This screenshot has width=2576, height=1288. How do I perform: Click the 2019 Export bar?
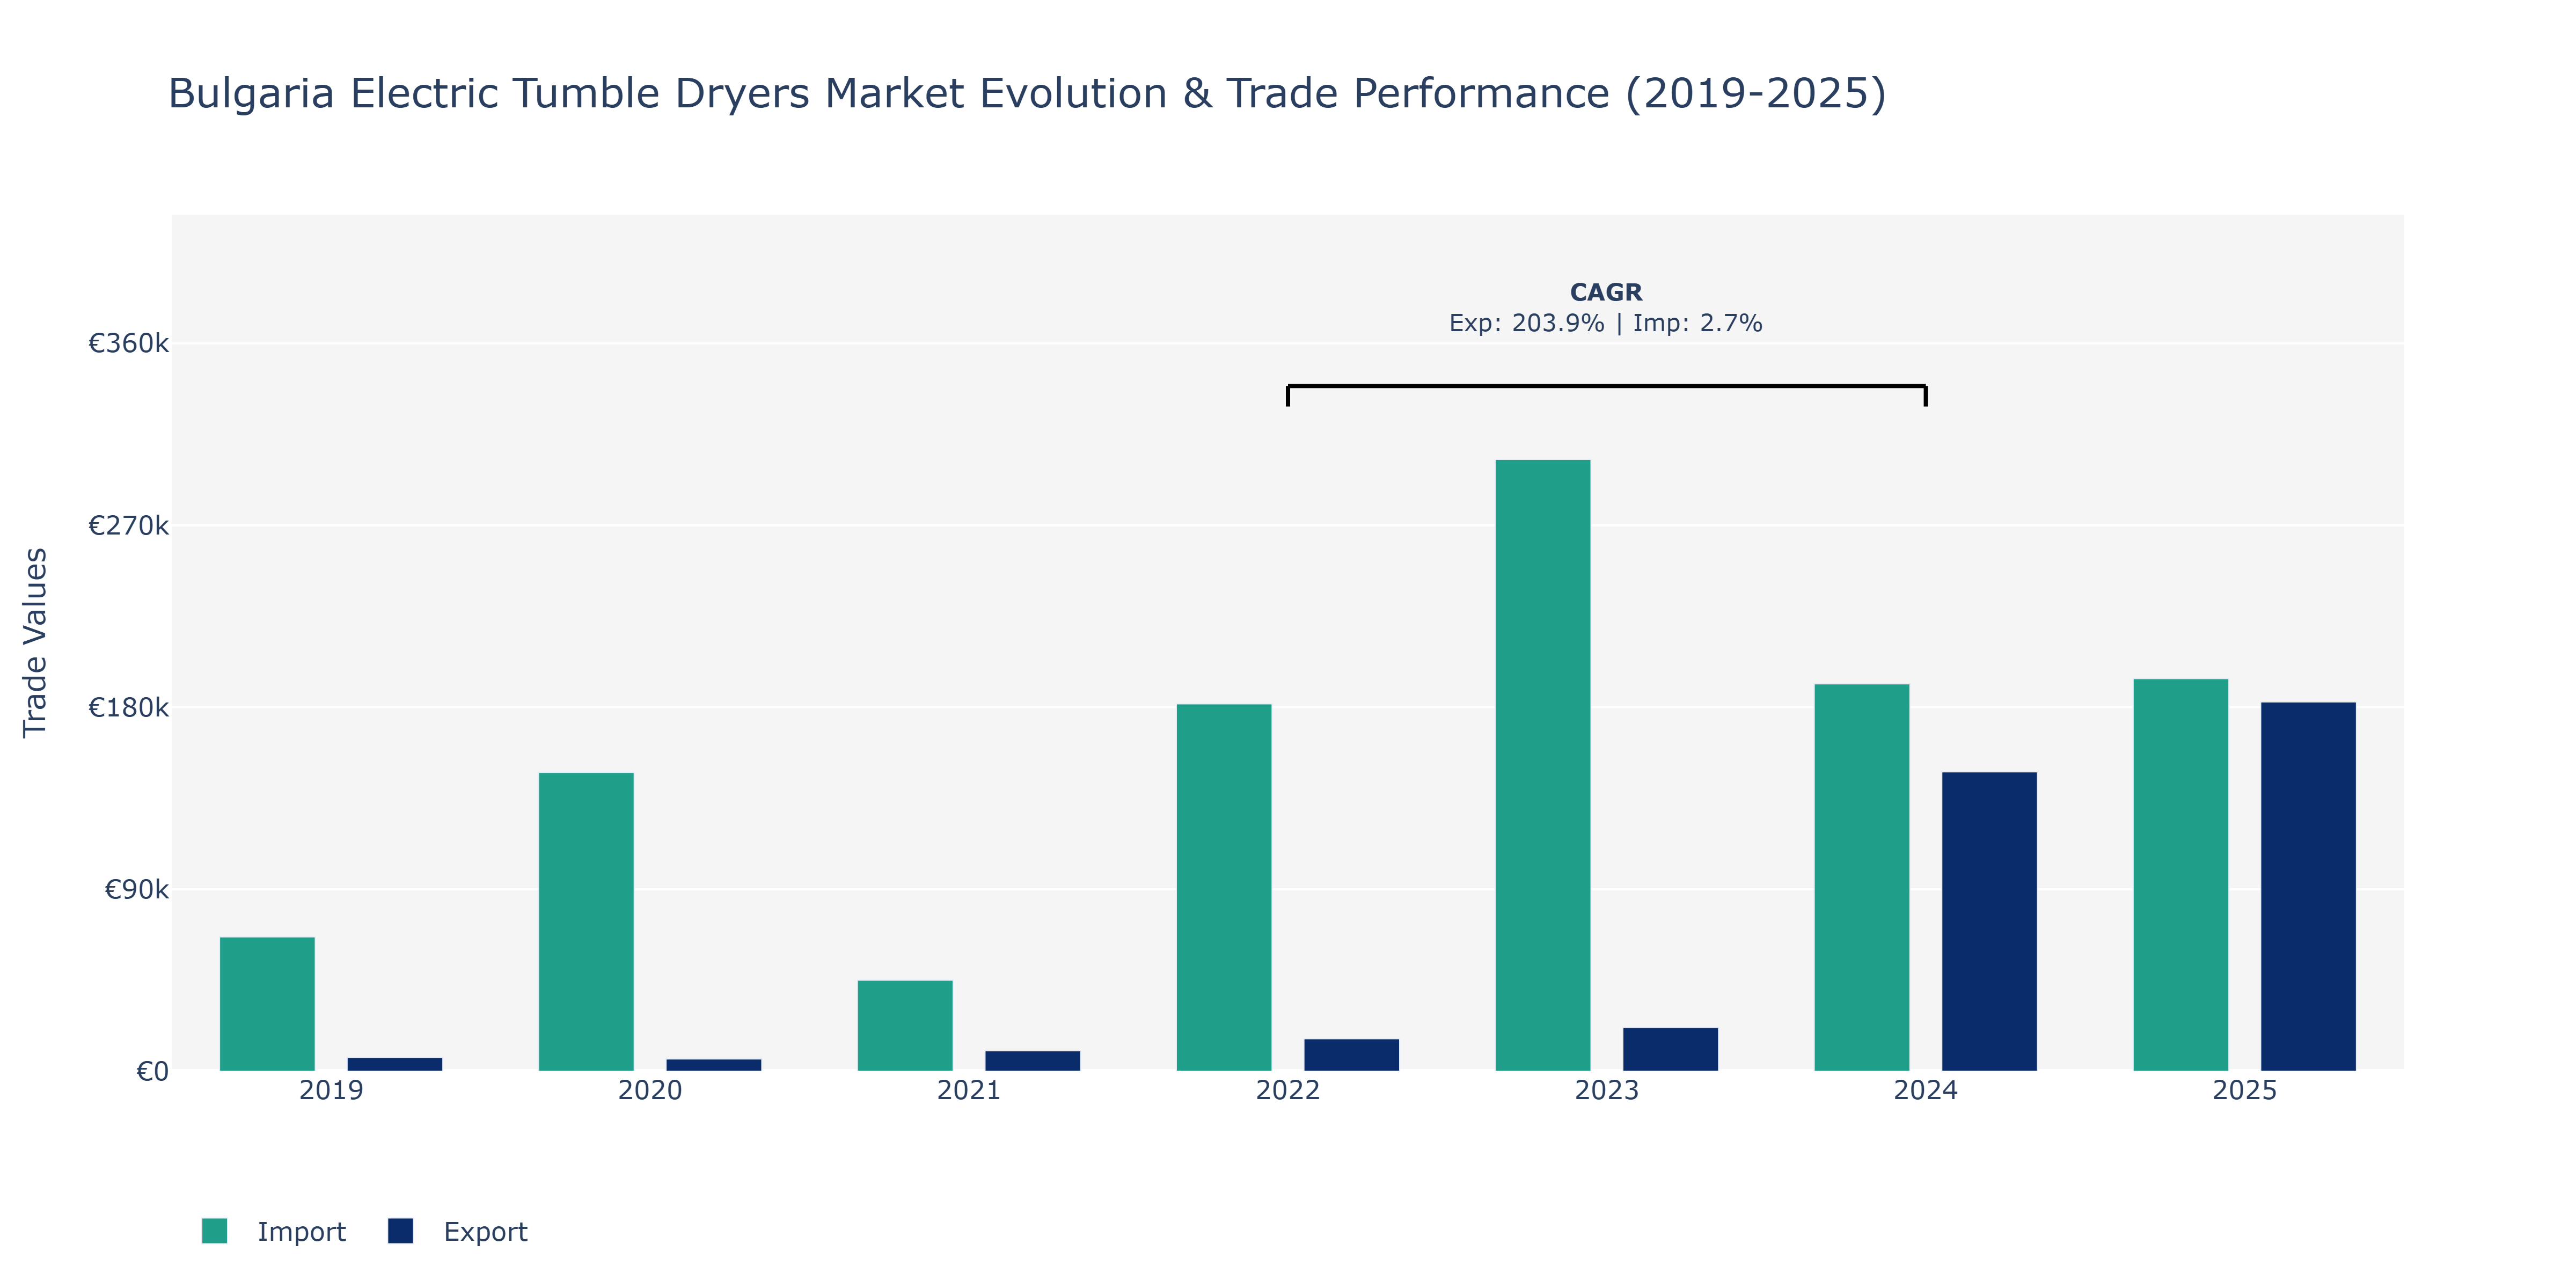(395, 1064)
